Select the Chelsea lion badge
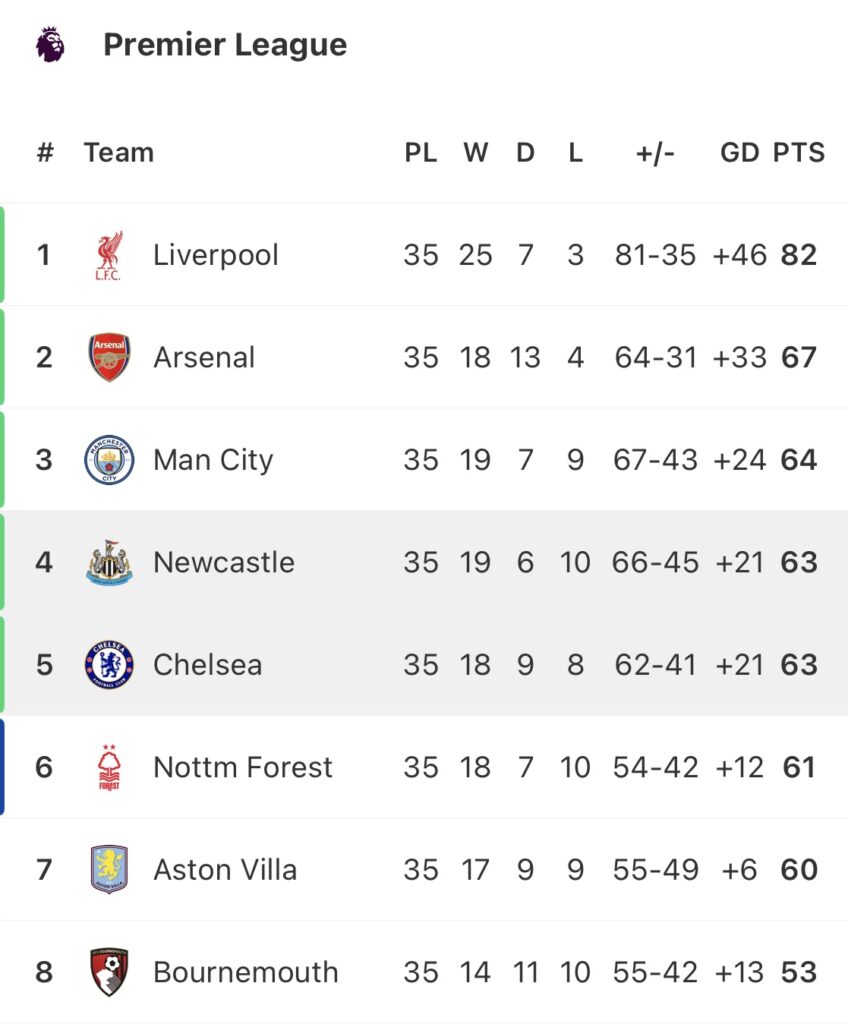 click(x=109, y=665)
